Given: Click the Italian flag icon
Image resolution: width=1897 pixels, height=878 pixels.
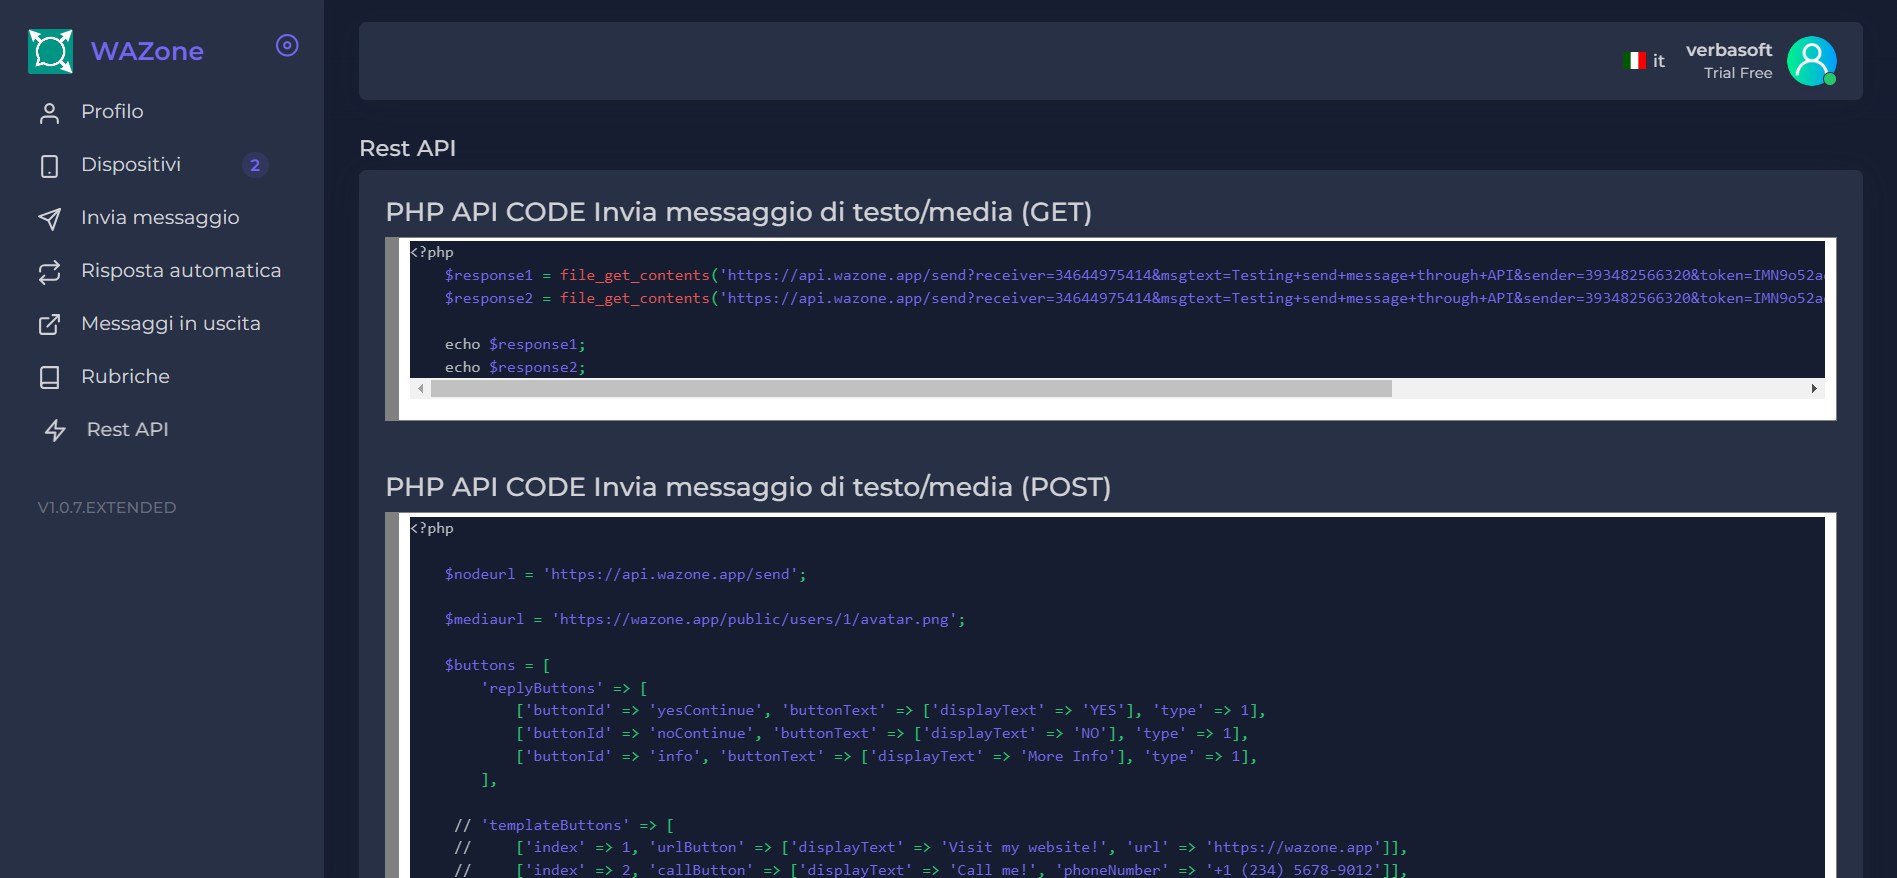Looking at the screenshot, I should pyautogui.click(x=1635, y=61).
